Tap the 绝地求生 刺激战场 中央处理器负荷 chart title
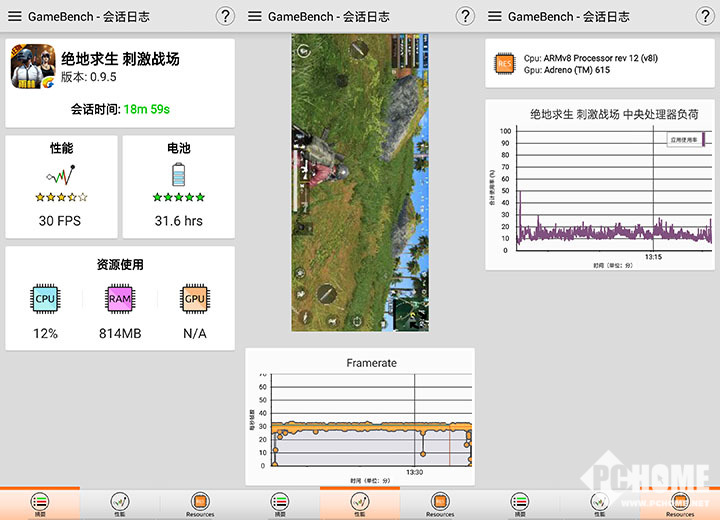Image resolution: width=720 pixels, height=520 pixels. (614, 114)
